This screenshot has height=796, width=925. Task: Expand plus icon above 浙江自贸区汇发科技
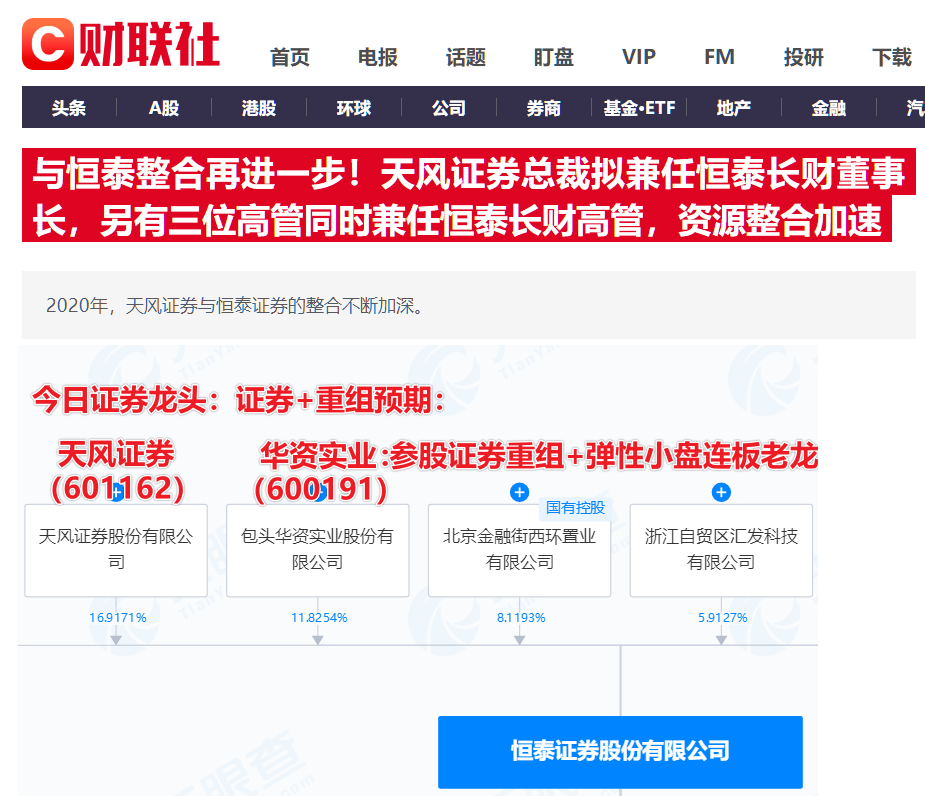721,492
